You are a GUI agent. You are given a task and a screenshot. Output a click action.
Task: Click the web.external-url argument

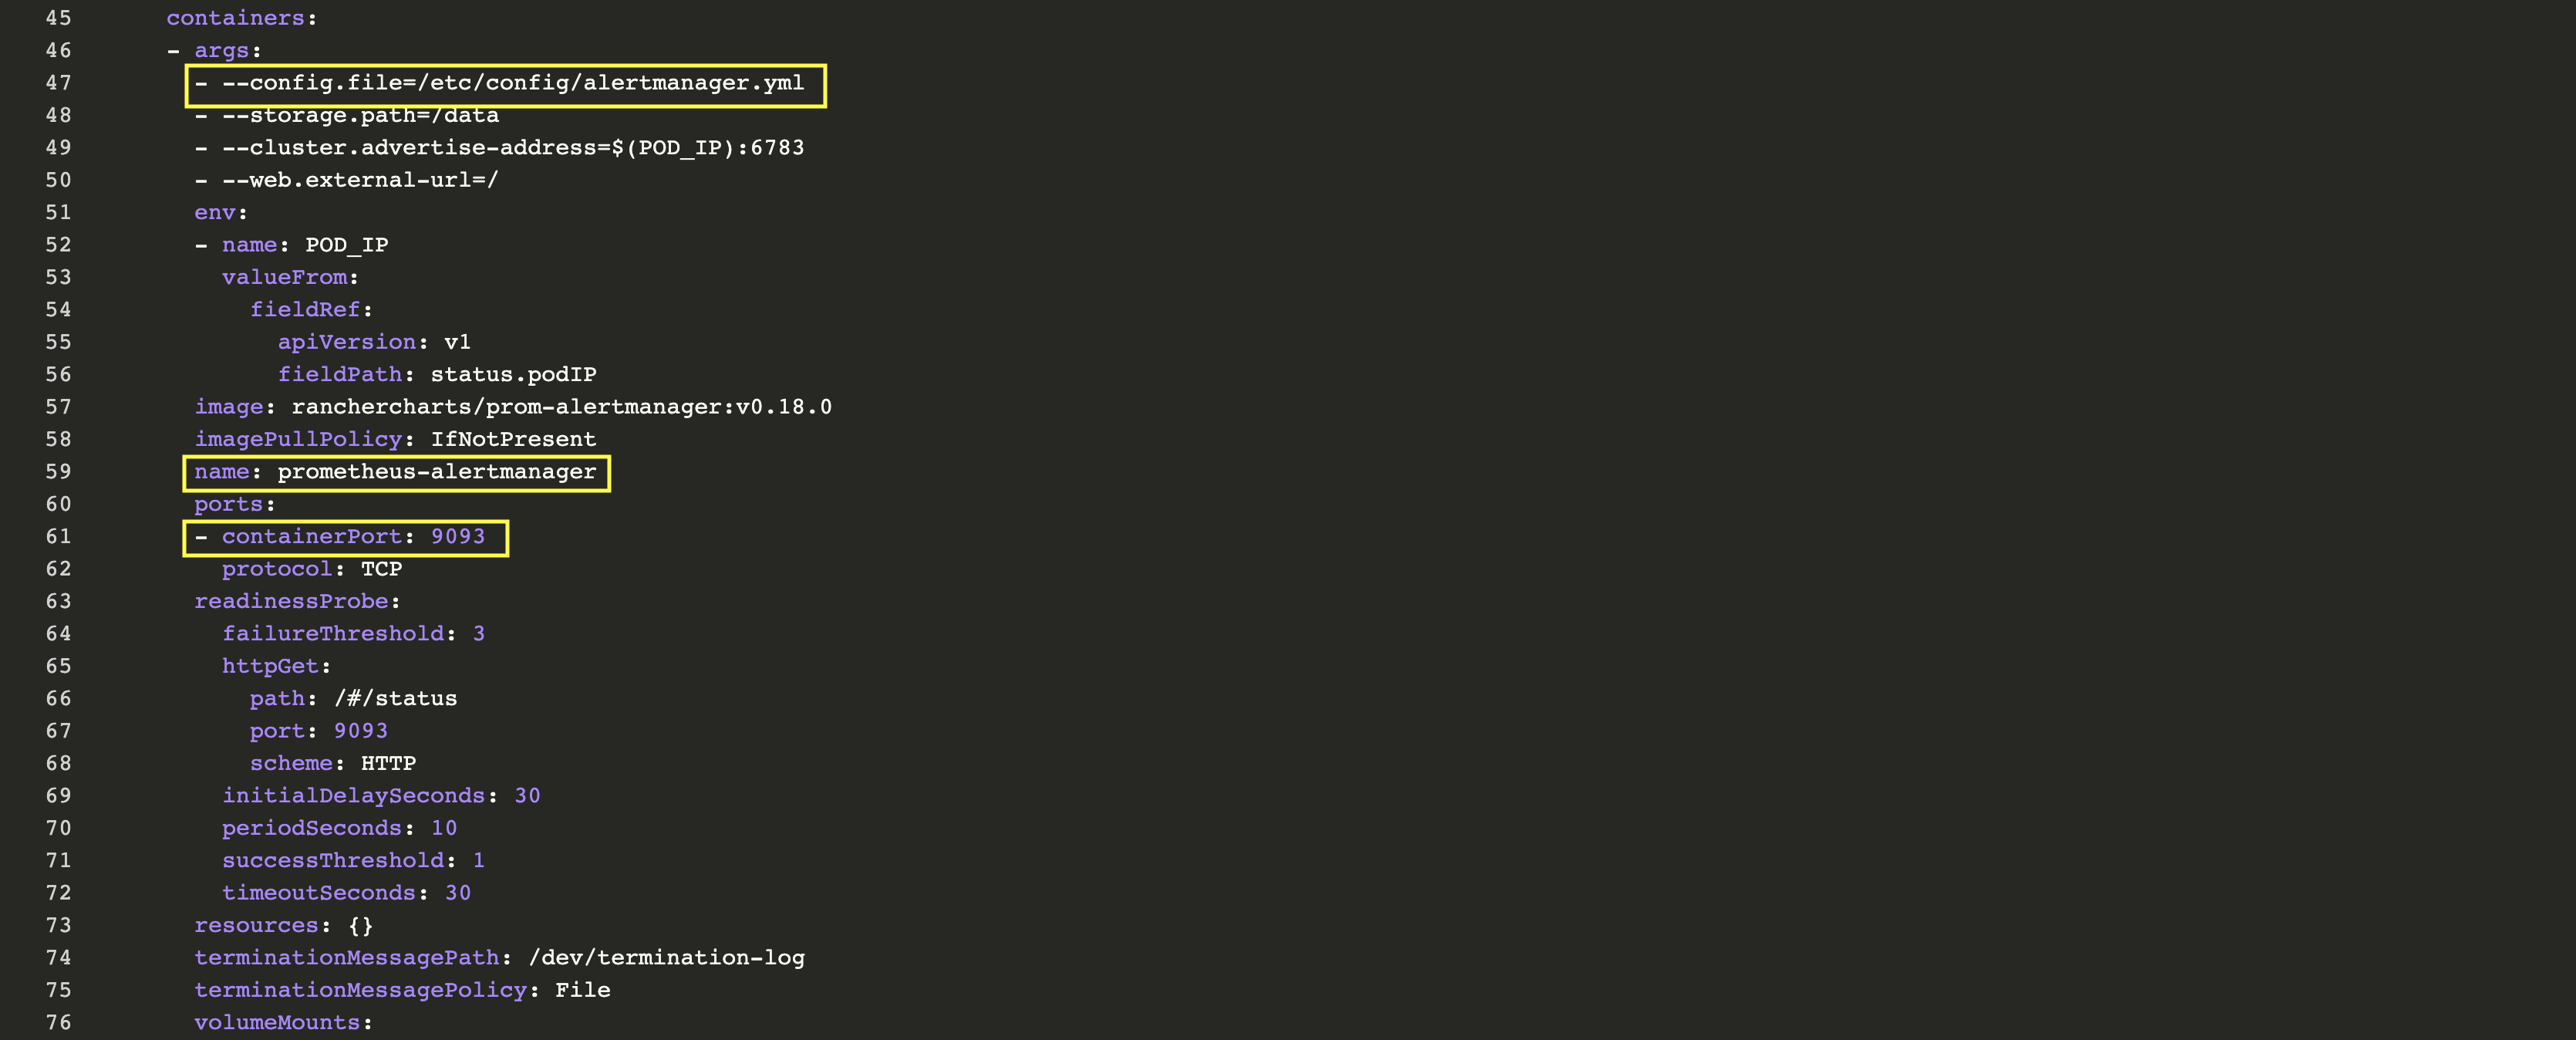360,180
